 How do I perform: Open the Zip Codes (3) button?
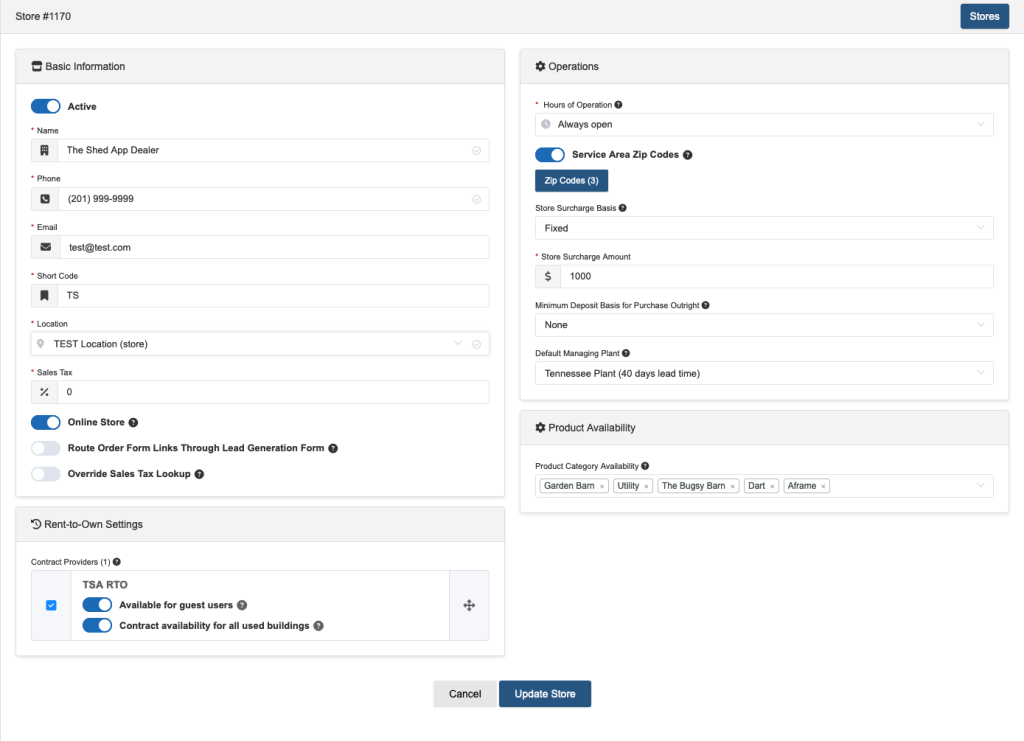tap(571, 180)
